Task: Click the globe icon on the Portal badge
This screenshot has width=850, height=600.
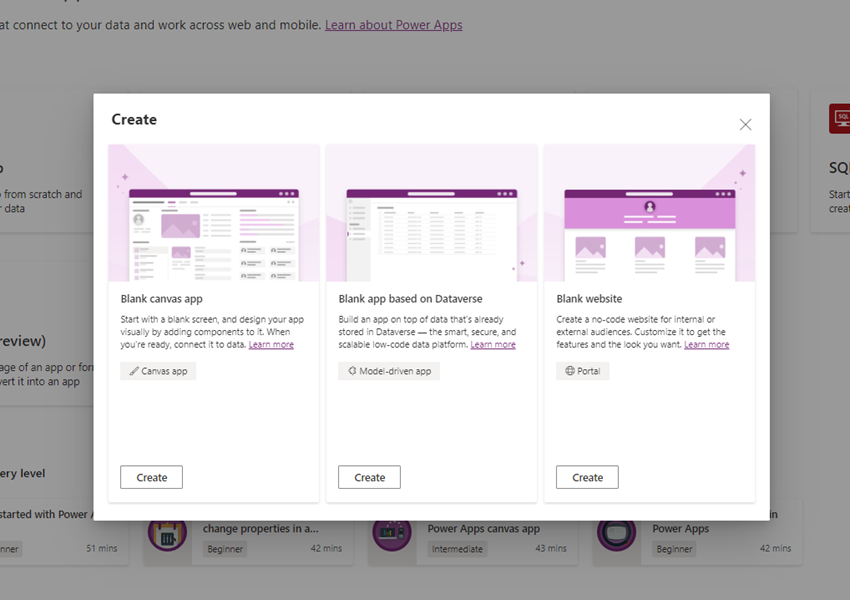Action: 568,370
